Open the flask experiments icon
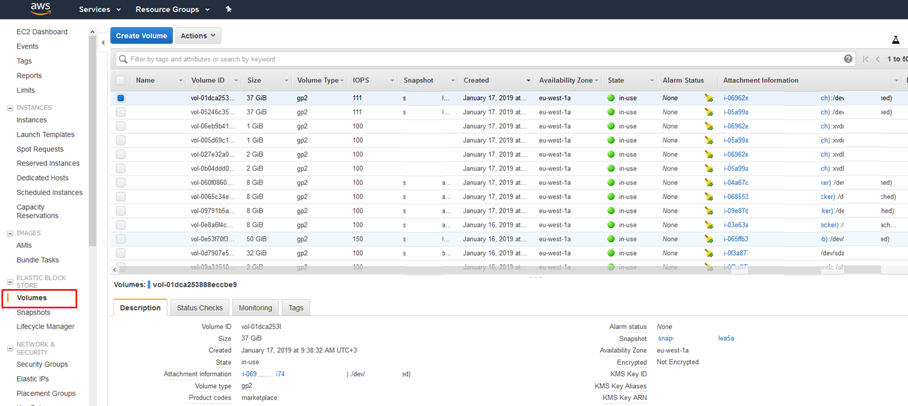908x406 pixels. (896, 40)
